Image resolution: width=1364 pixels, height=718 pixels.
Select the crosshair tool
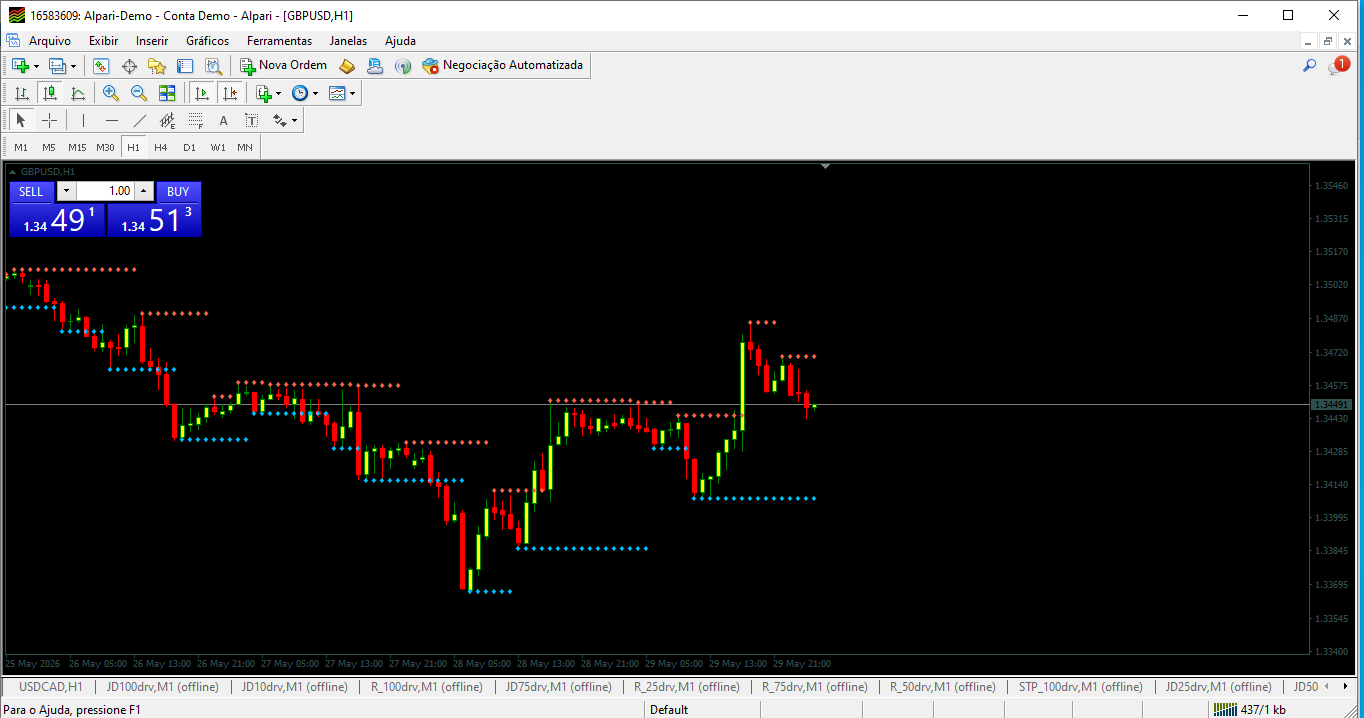(49, 121)
